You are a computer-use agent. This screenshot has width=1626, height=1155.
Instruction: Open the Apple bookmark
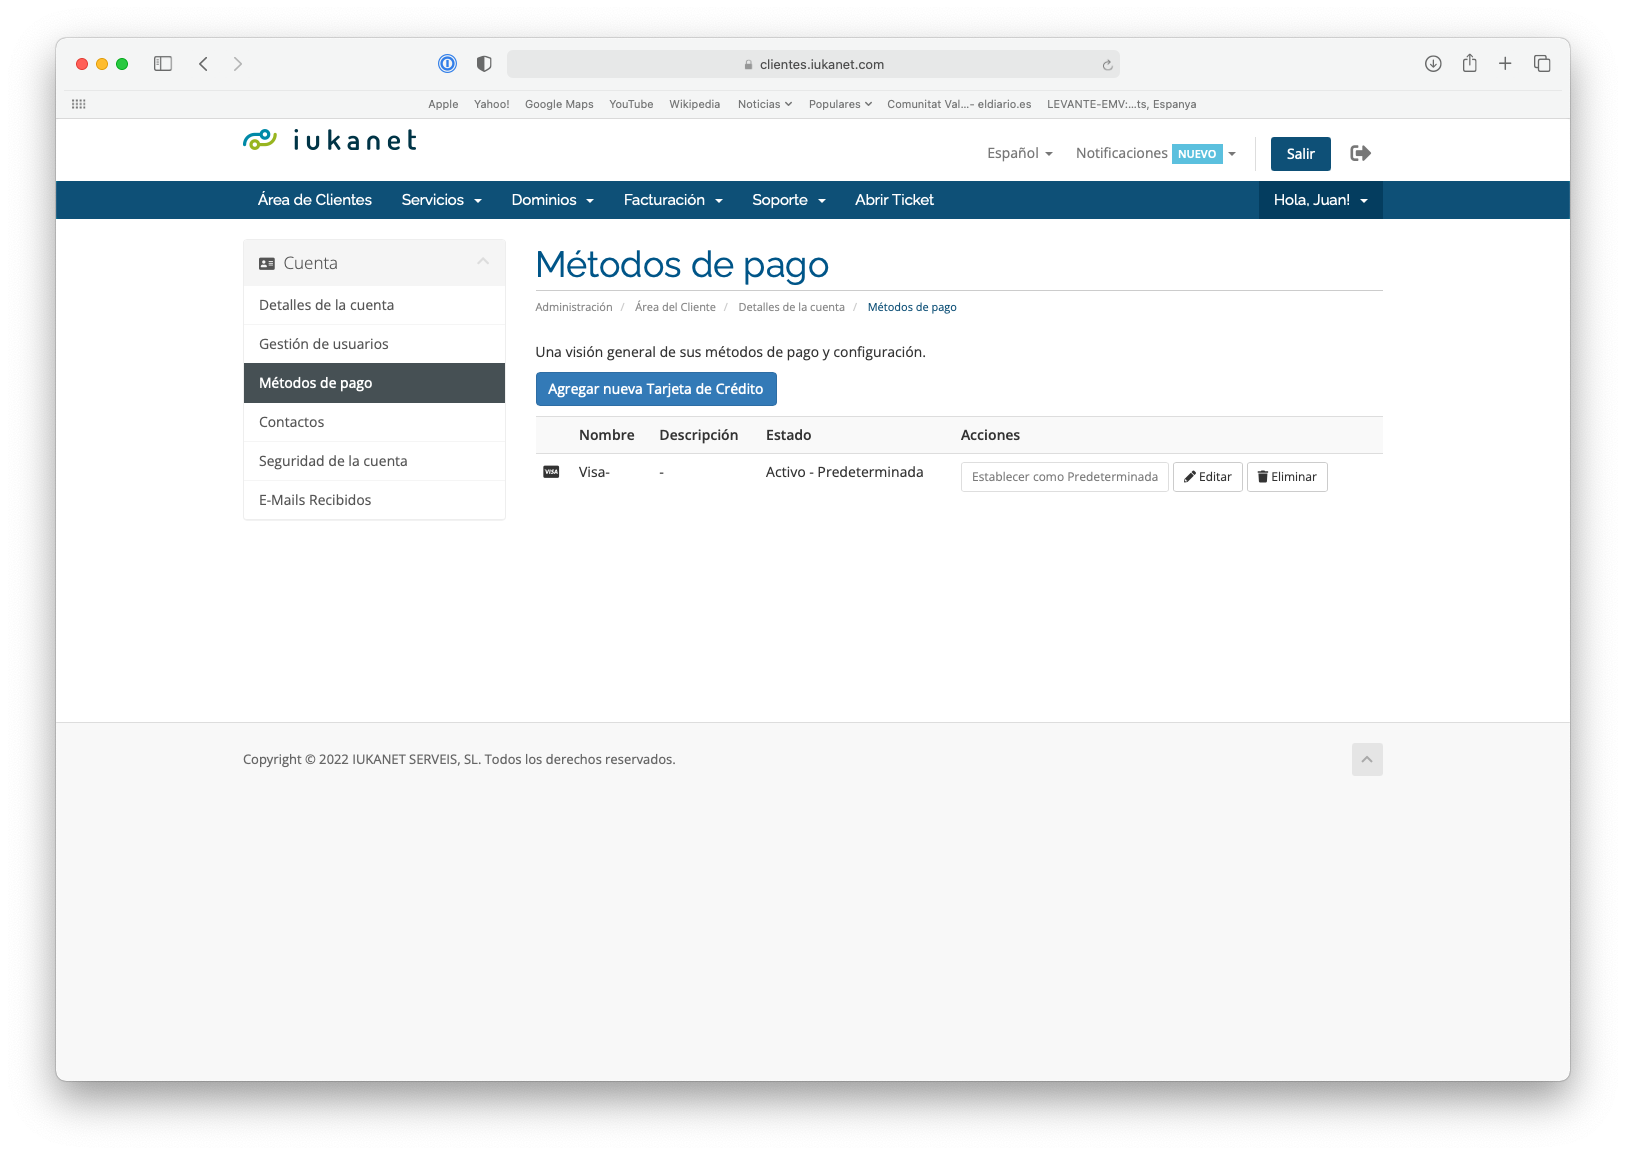(x=443, y=104)
